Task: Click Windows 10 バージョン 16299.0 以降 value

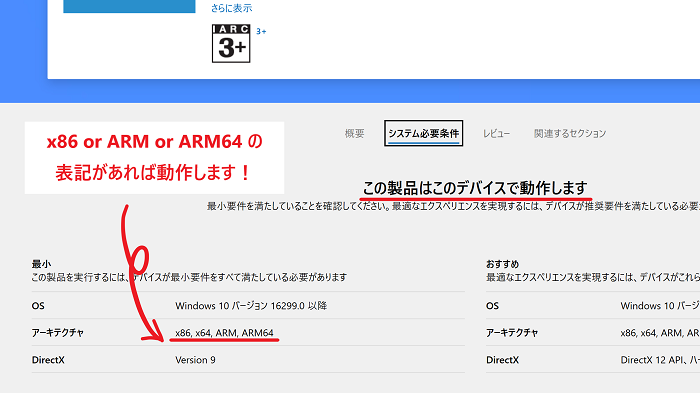Action: (x=251, y=306)
